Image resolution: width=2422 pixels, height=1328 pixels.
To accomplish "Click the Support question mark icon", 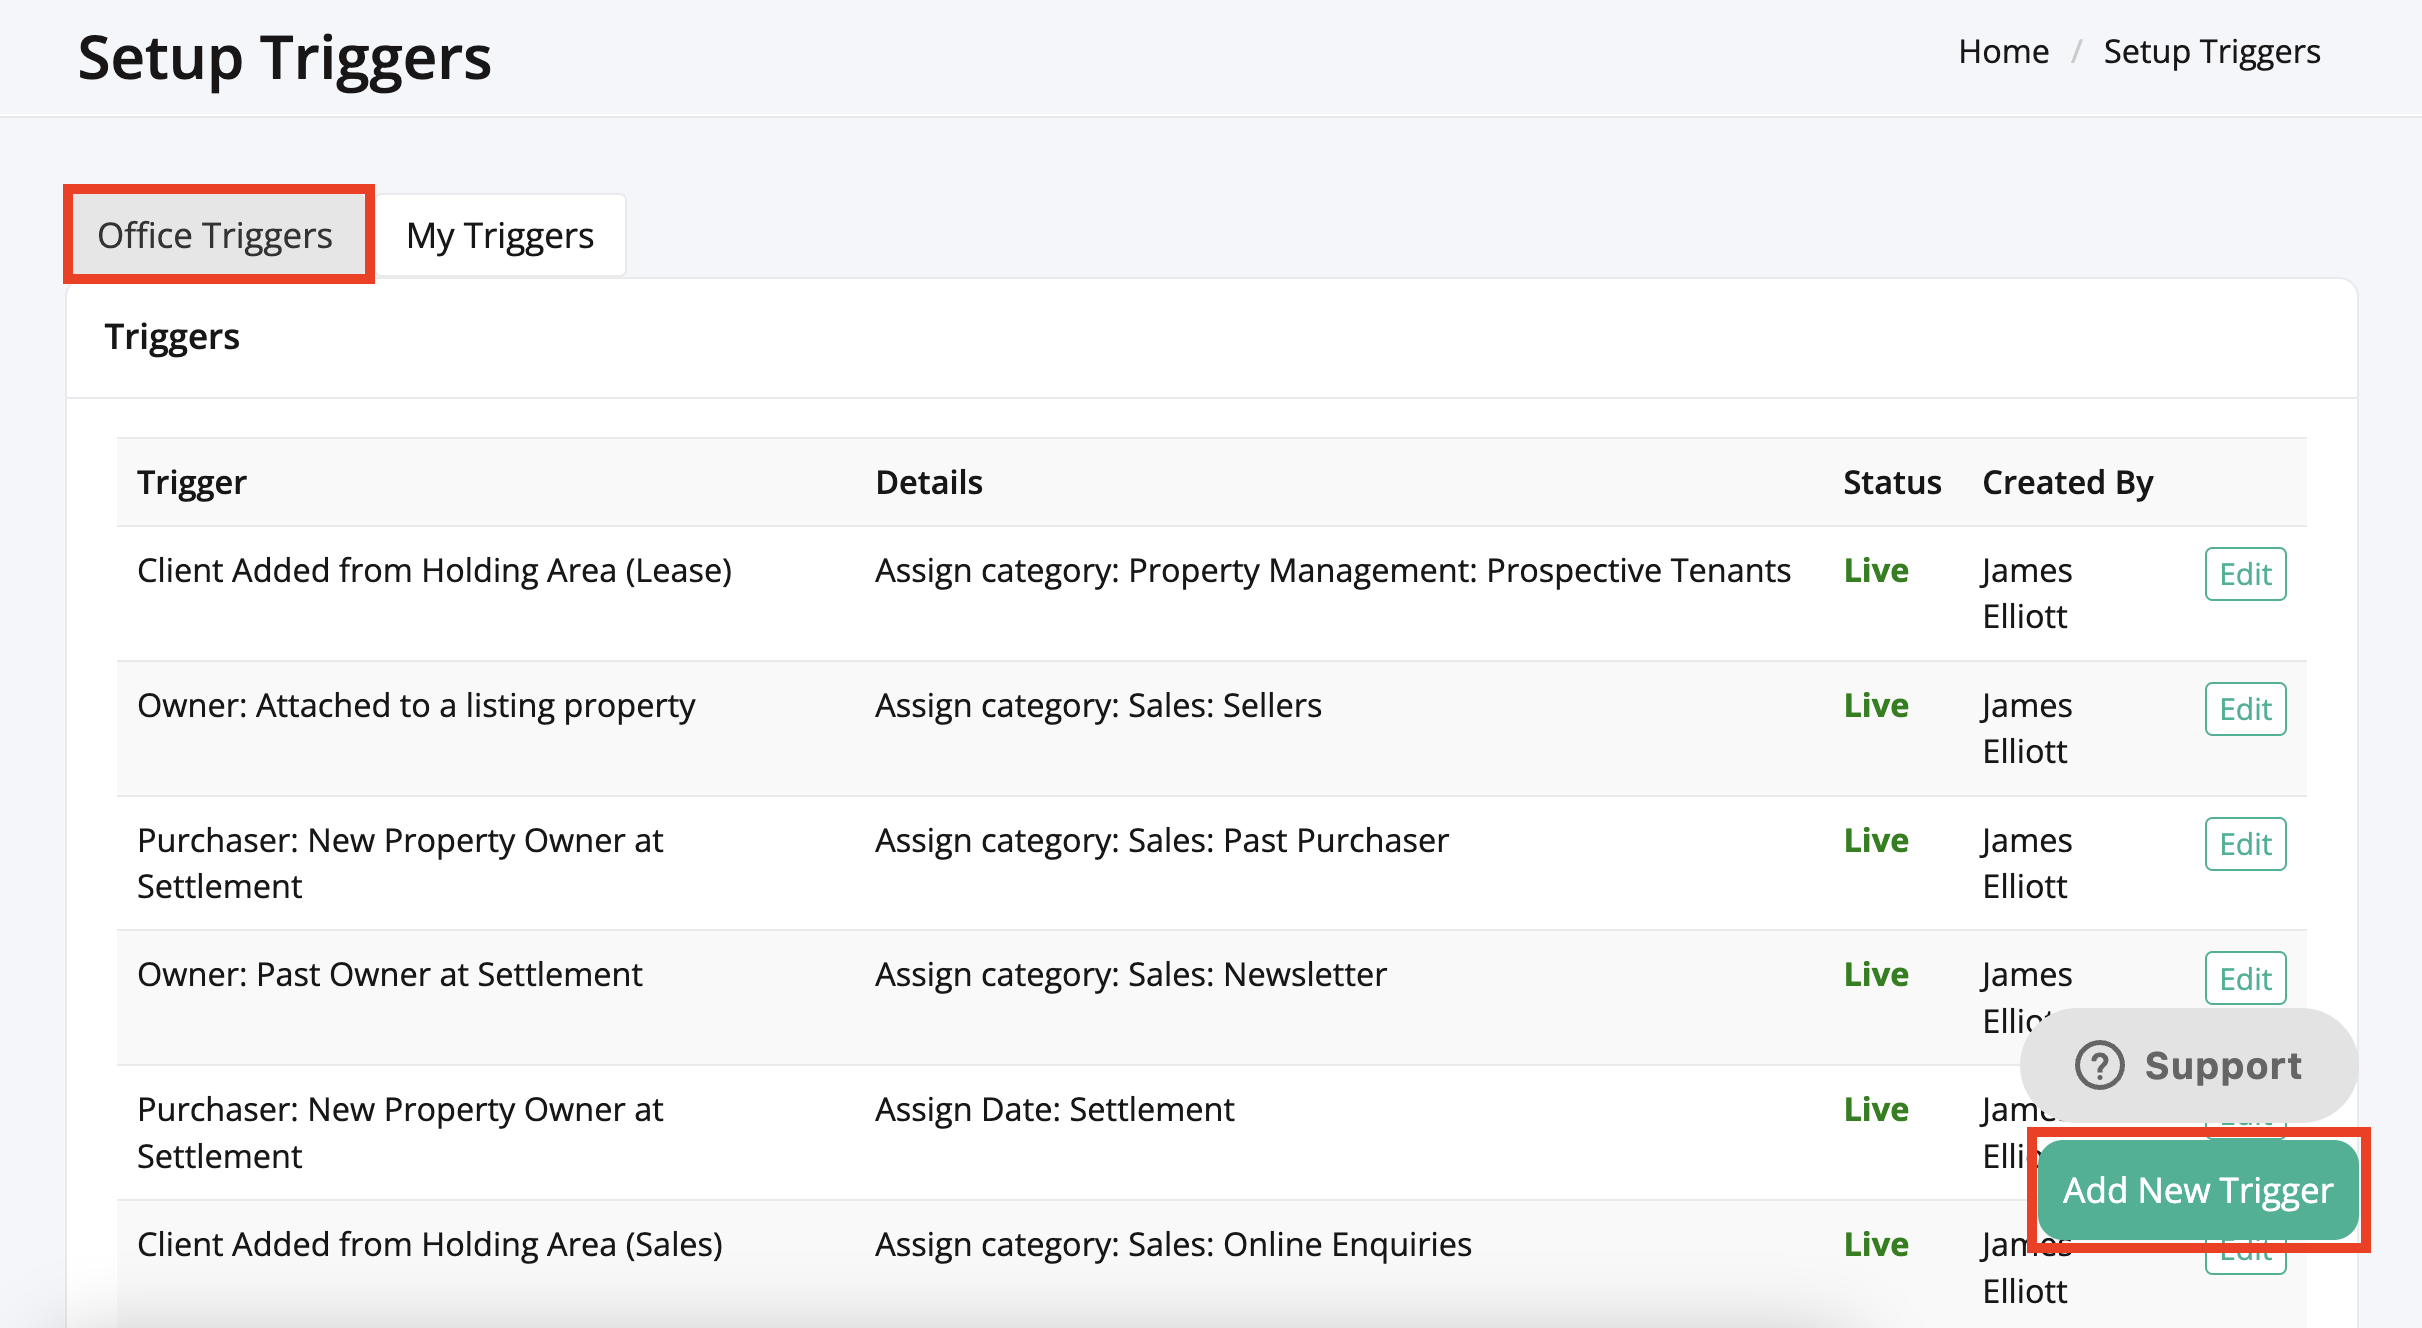I will coord(2099,1065).
